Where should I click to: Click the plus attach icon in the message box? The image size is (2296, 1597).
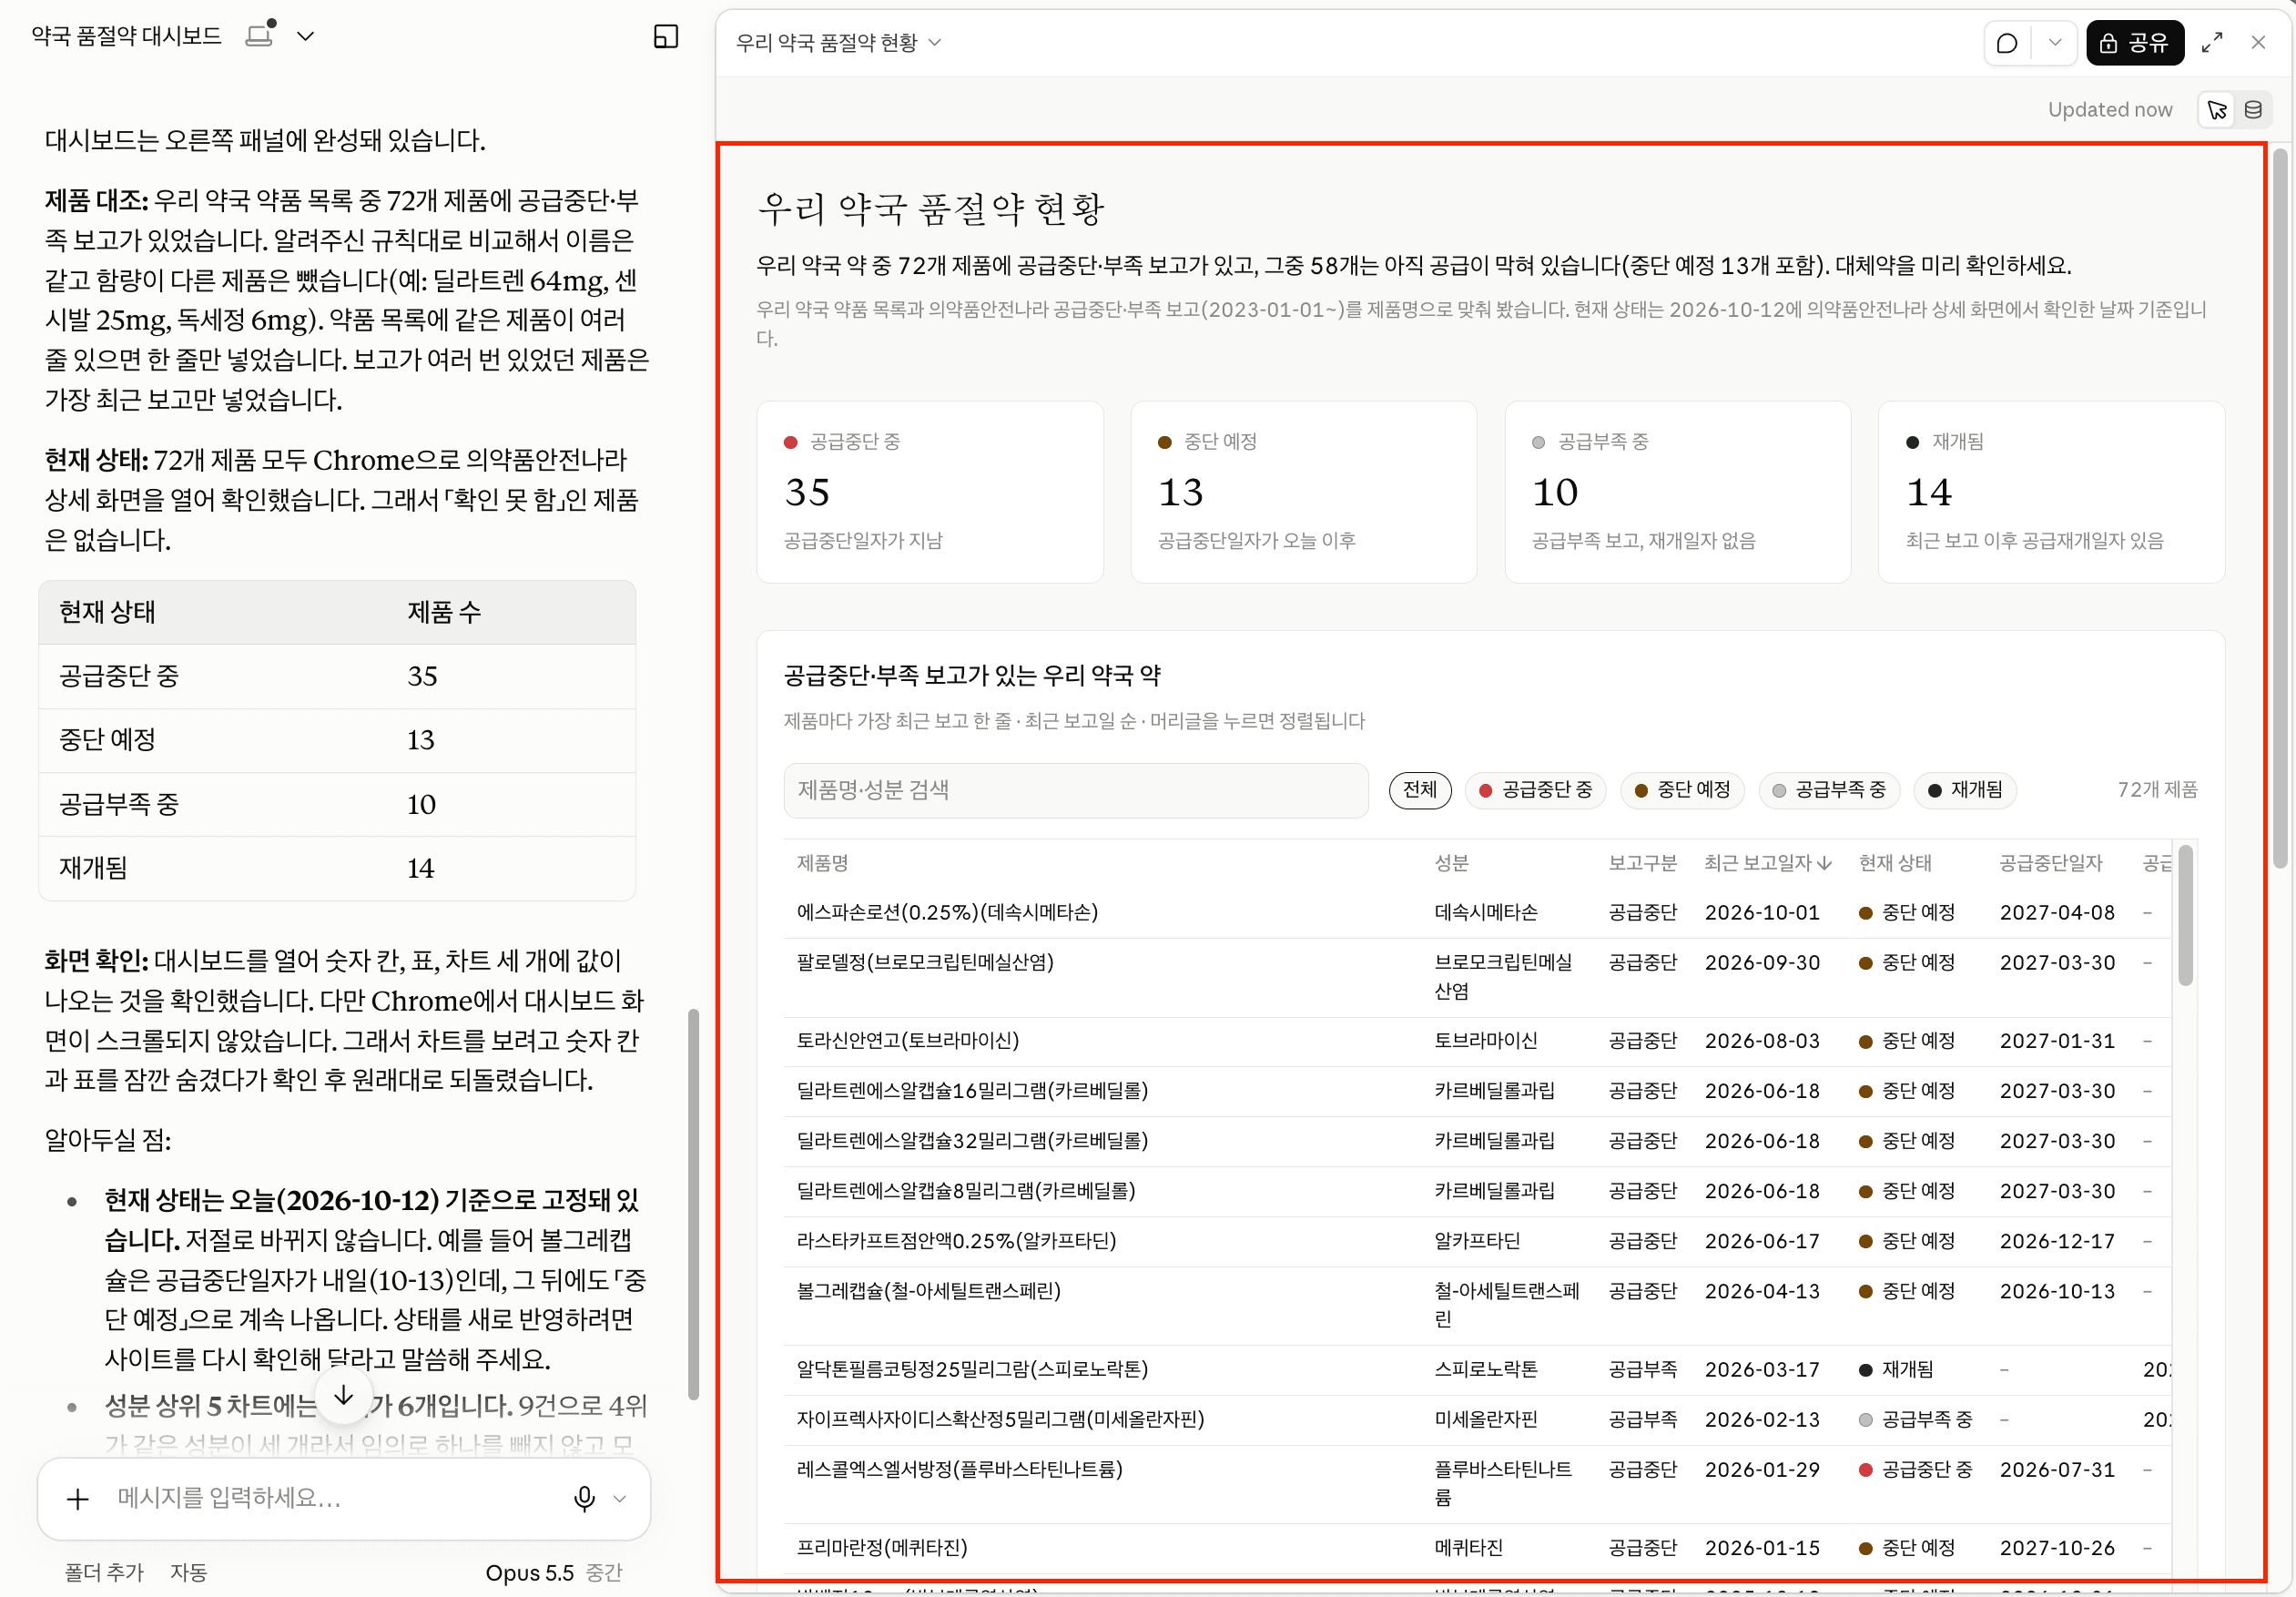[x=77, y=1498]
